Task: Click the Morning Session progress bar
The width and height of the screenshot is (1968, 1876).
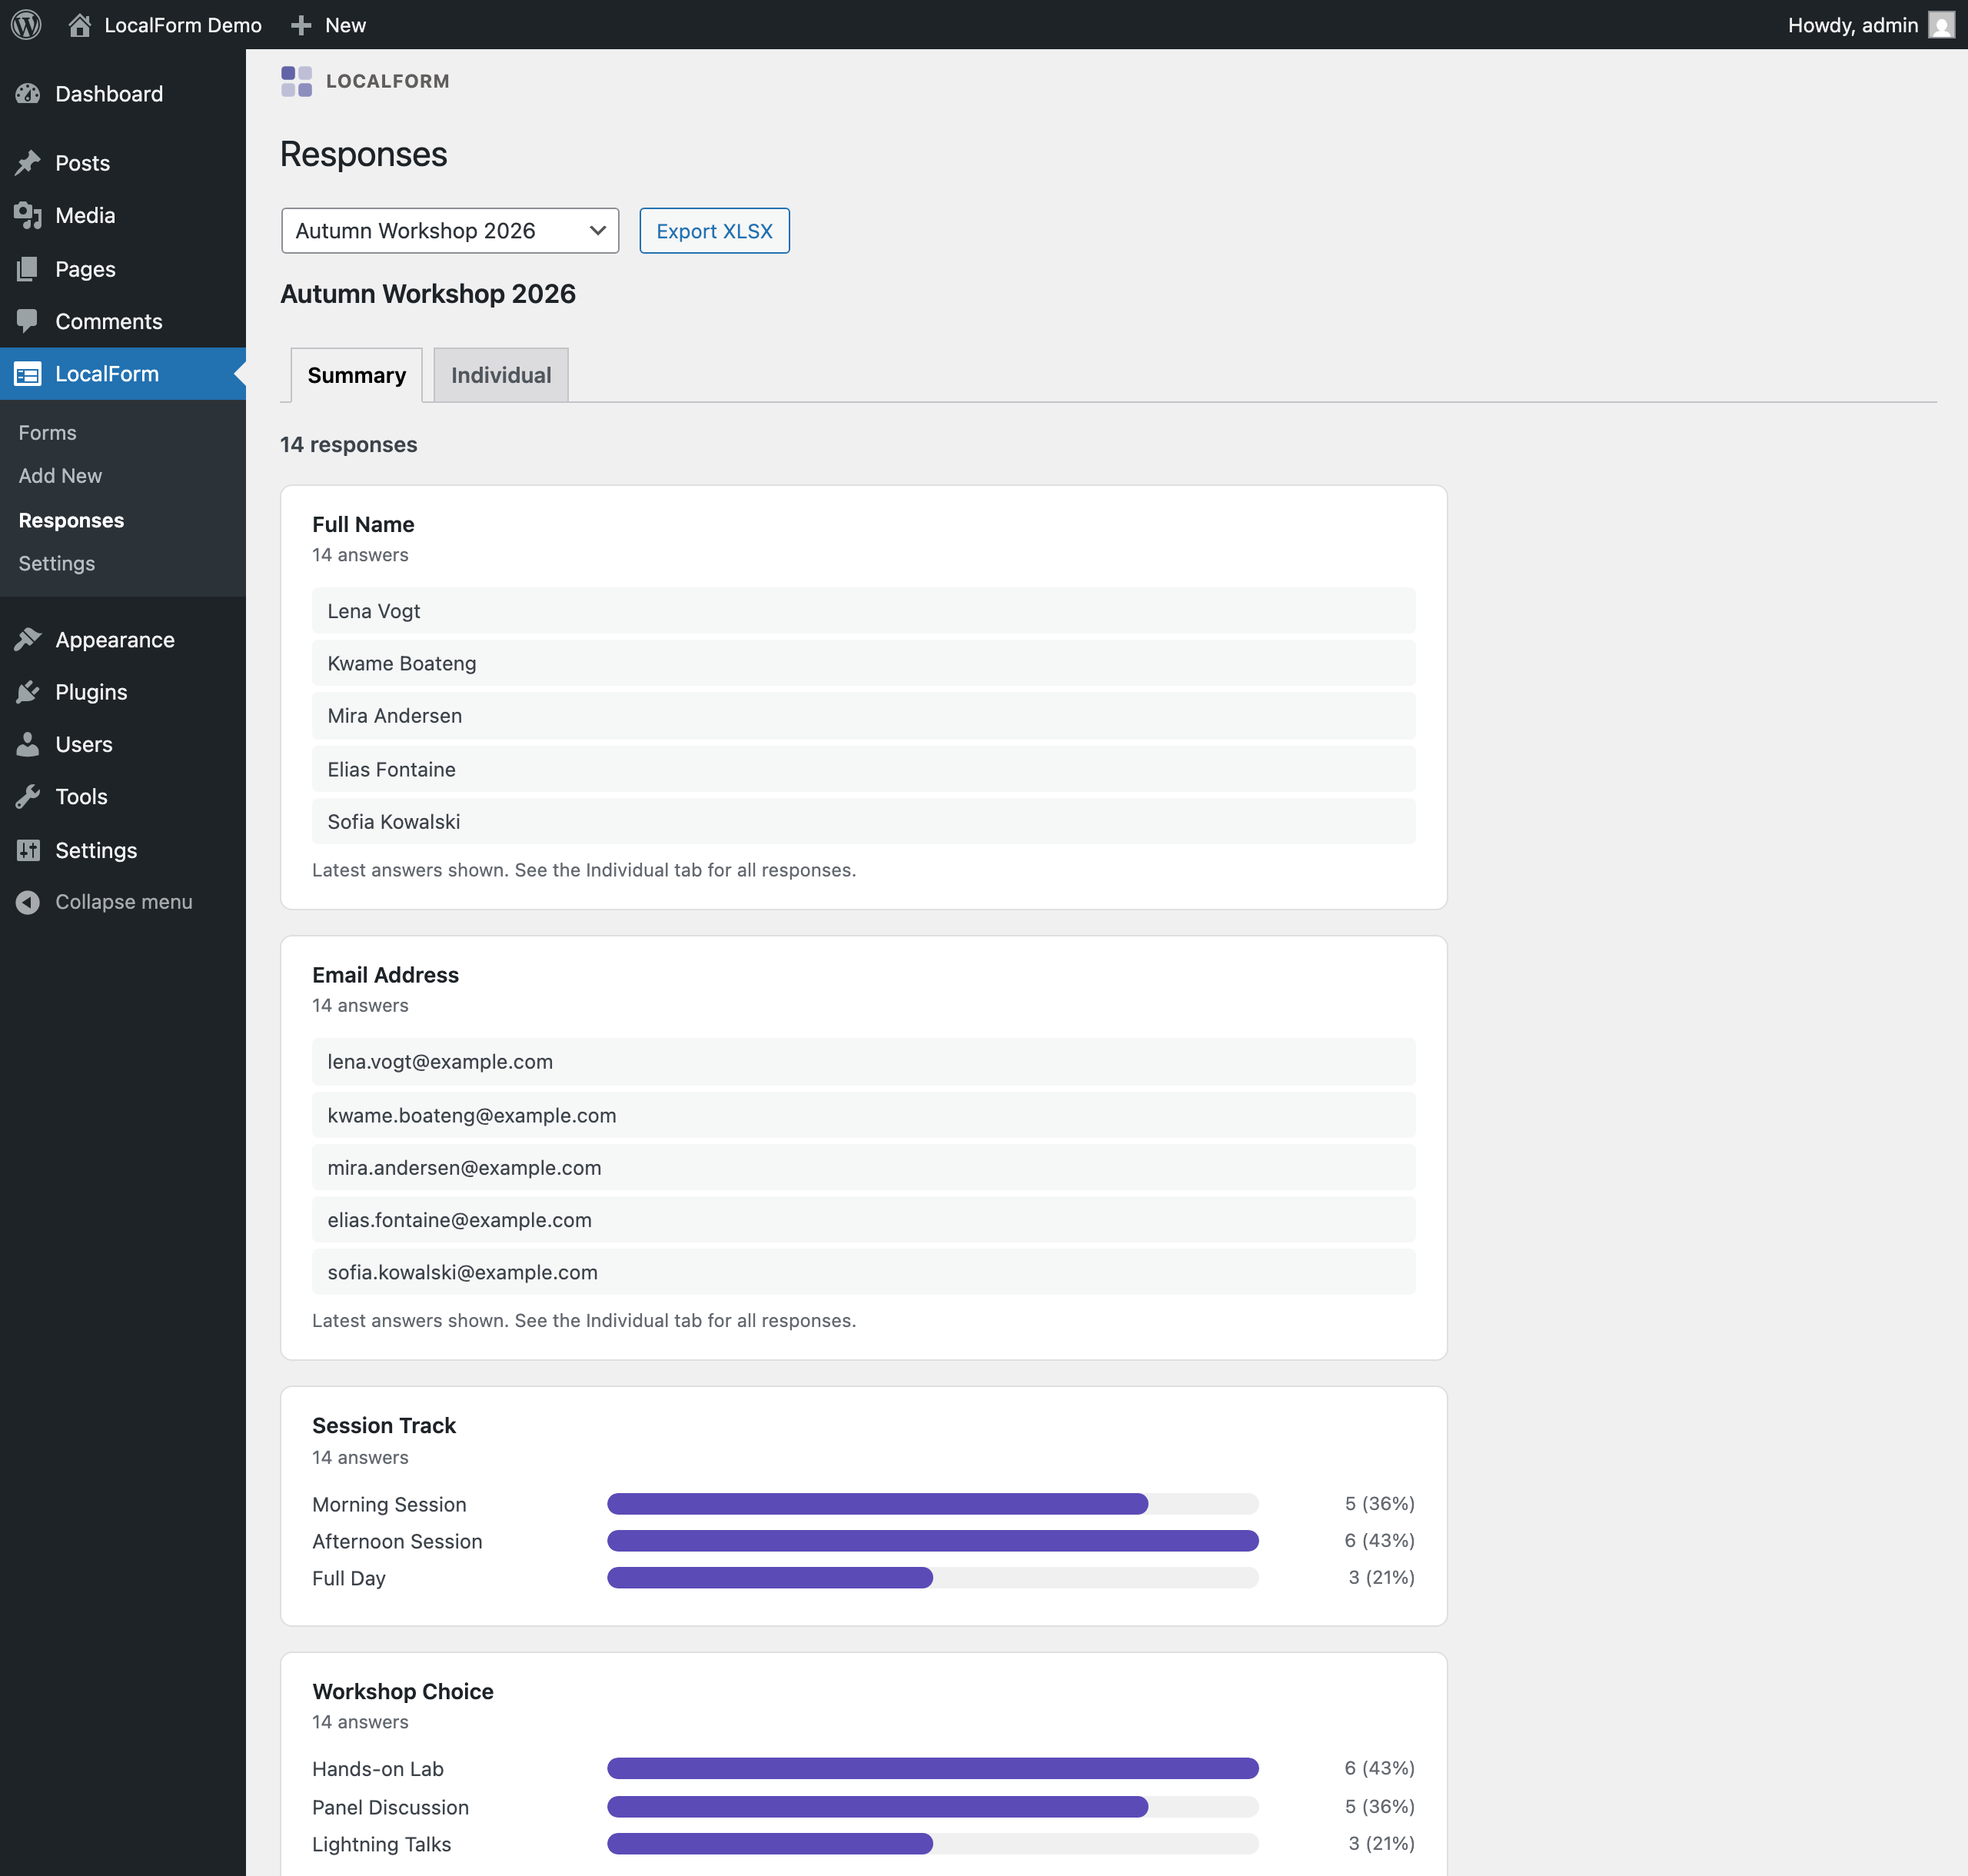Action: point(932,1504)
